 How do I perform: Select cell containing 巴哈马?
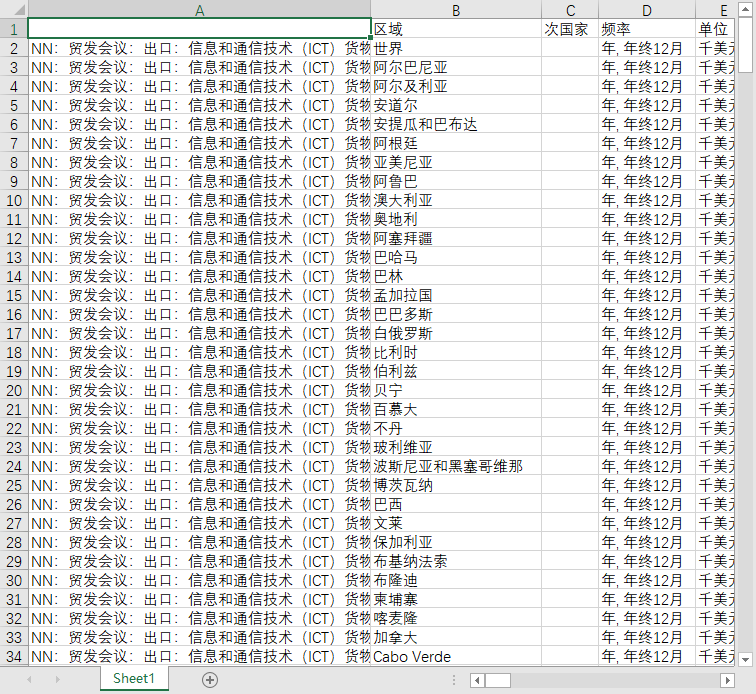(x=456, y=257)
